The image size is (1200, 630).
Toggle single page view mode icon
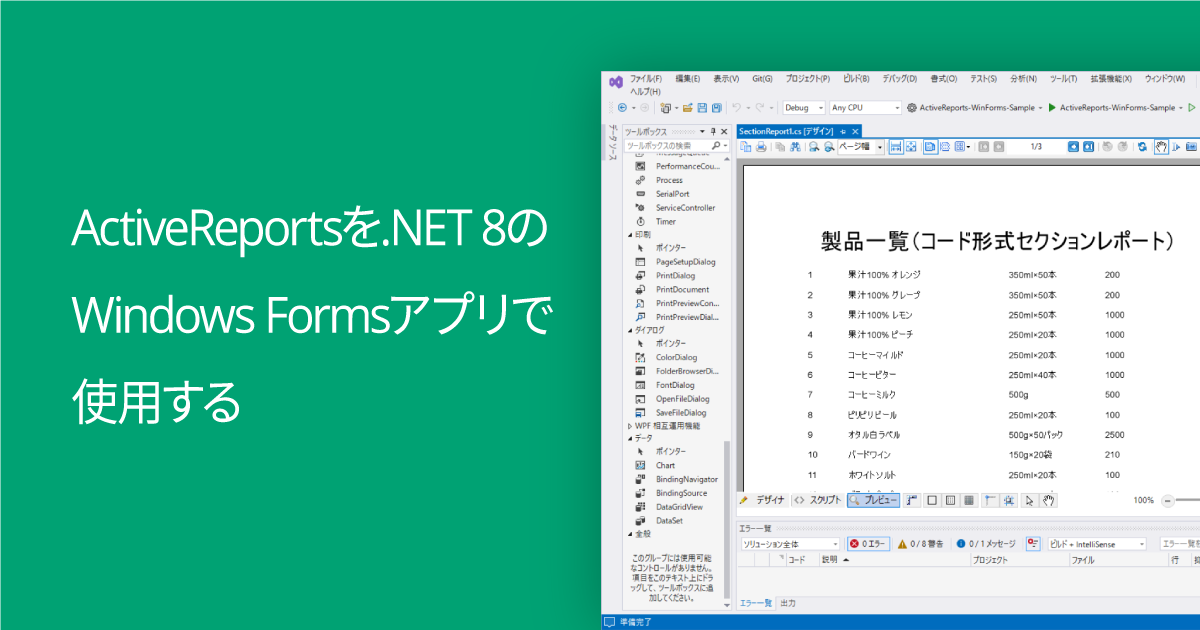pos(930,147)
